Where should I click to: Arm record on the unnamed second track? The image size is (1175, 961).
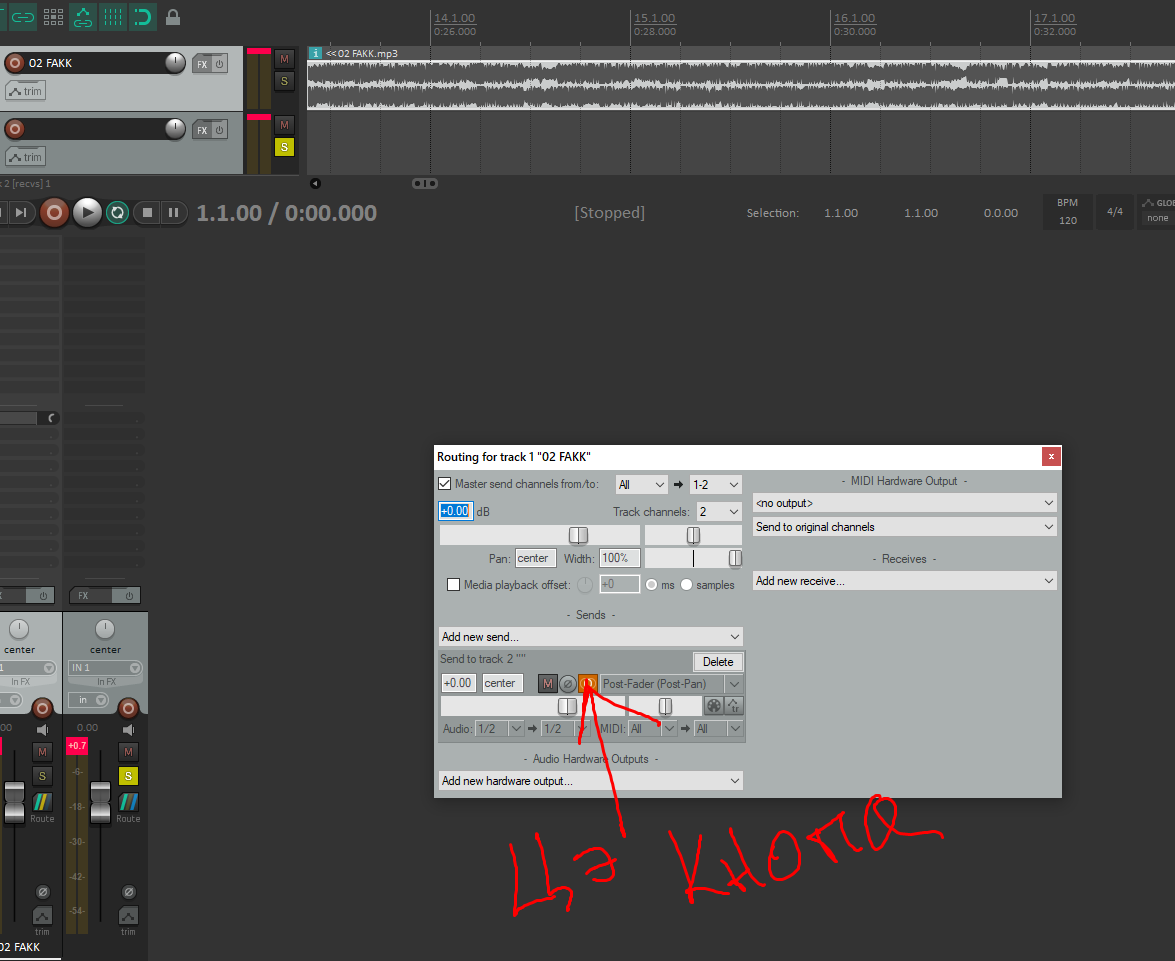pos(14,129)
